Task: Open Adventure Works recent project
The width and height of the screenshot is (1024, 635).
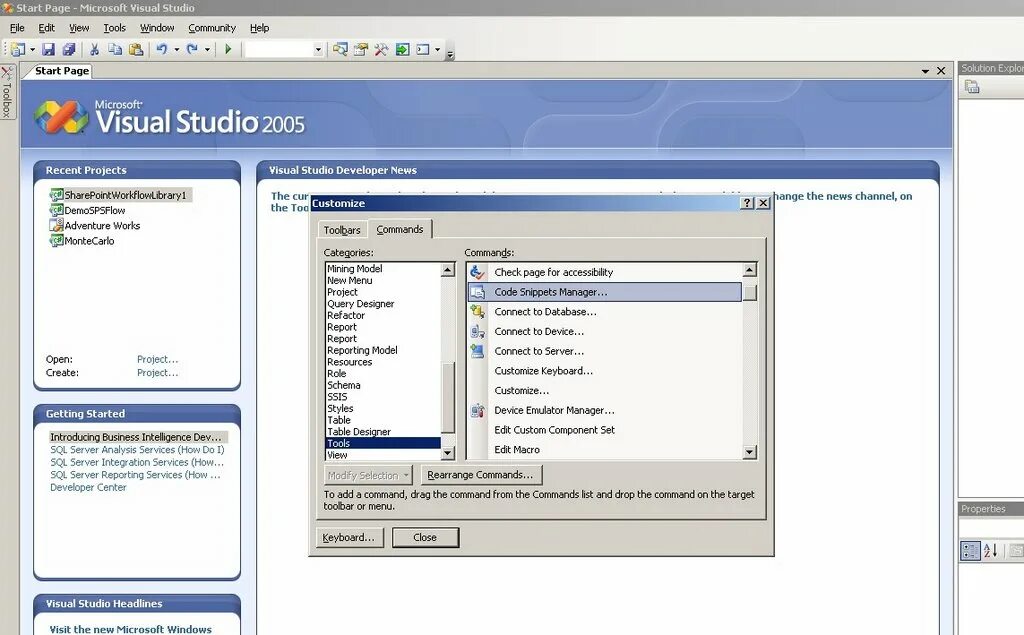Action: click(102, 225)
